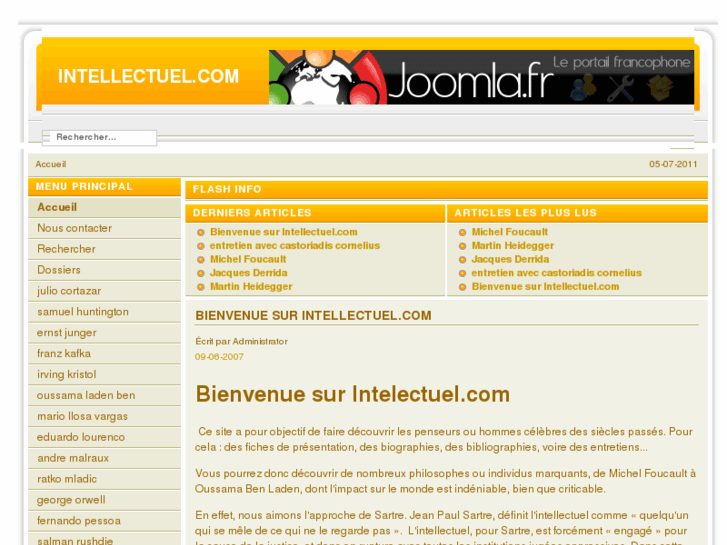
Task: Click the BIENVENUE SUR INTELLECTUEL.COM article heading
Action: tap(313, 316)
